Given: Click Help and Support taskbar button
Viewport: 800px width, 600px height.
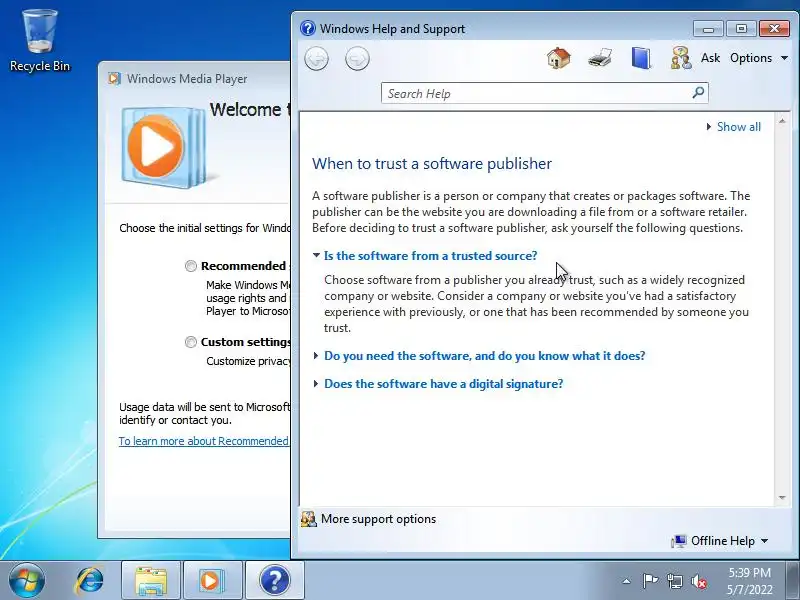Looking at the screenshot, I should tap(274, 581).
